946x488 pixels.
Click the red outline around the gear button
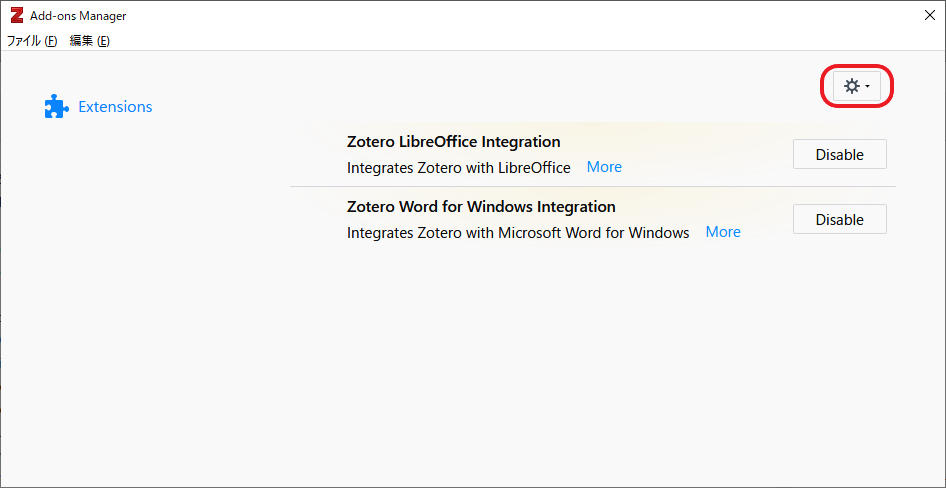pyautogui.click(x=857, y=66)
